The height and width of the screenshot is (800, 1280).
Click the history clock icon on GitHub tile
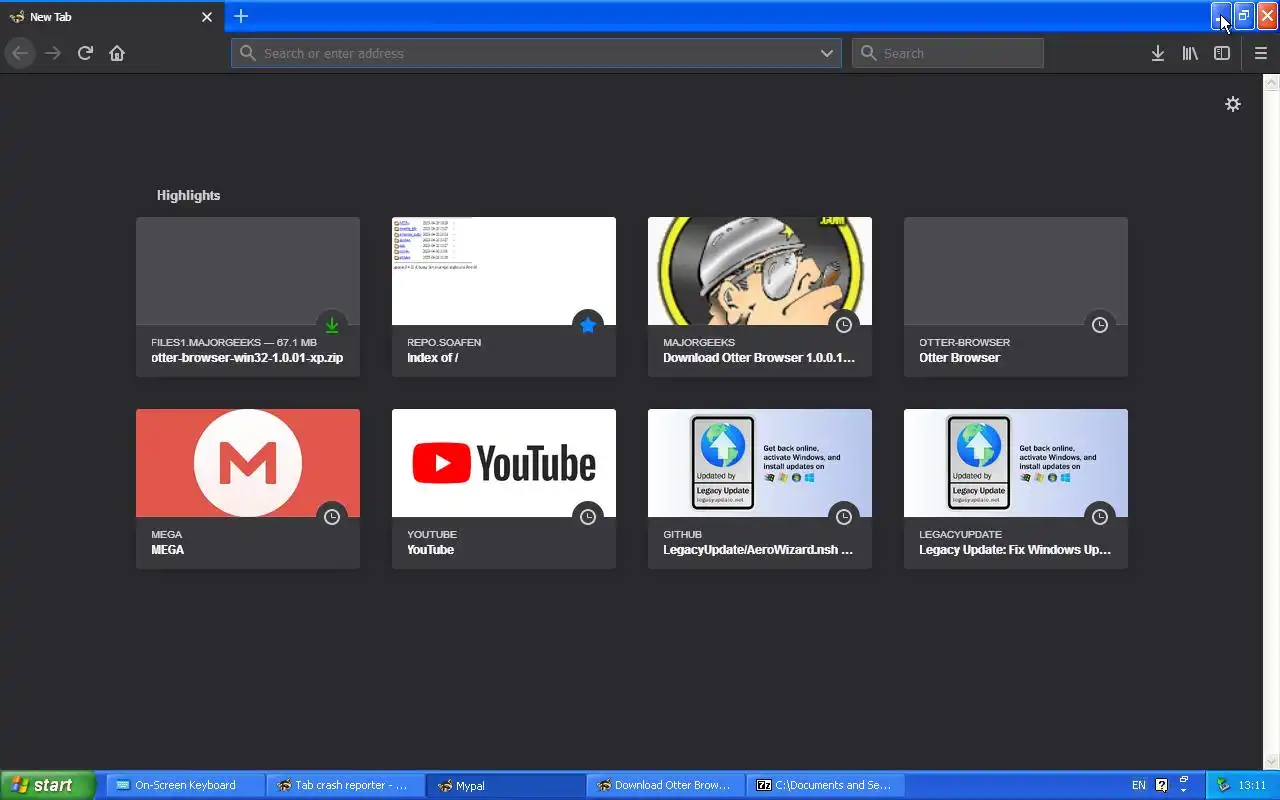pos(844,517)
